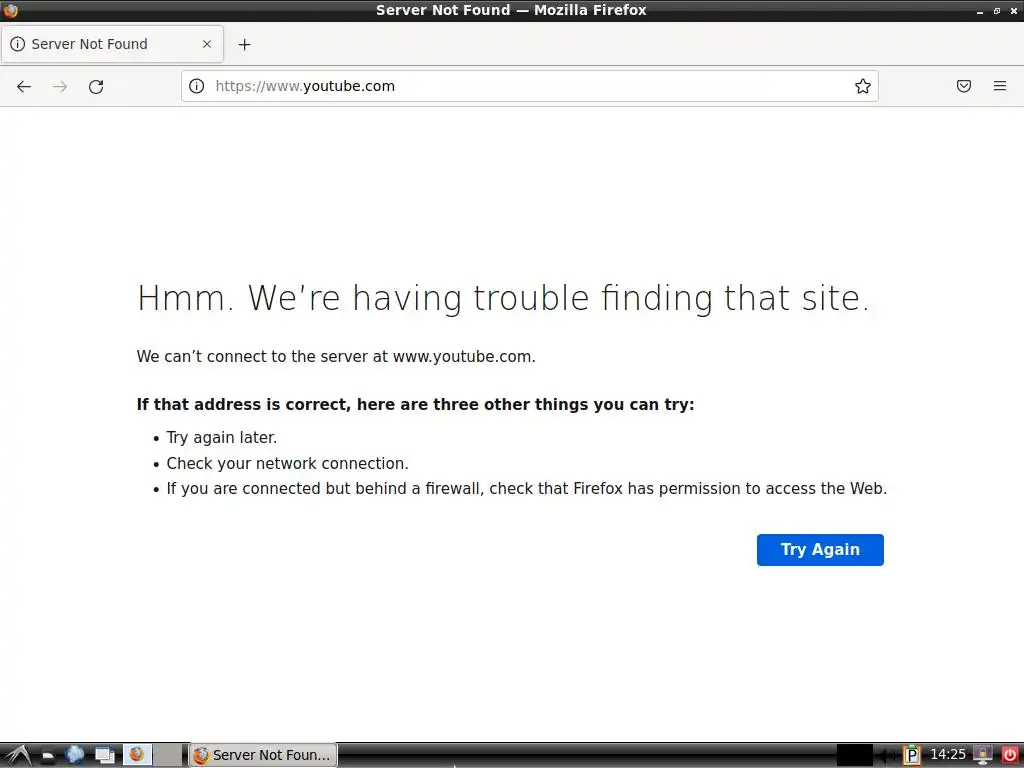Show desktop via taskbar windows icon
The width and height of the screenshot is (1024, 768).
[104, 756]
